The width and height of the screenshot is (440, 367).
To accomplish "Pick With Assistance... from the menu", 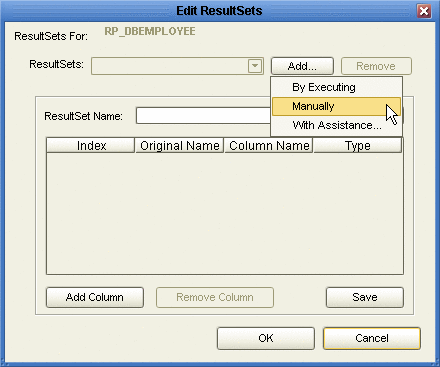I will point(337,125).
